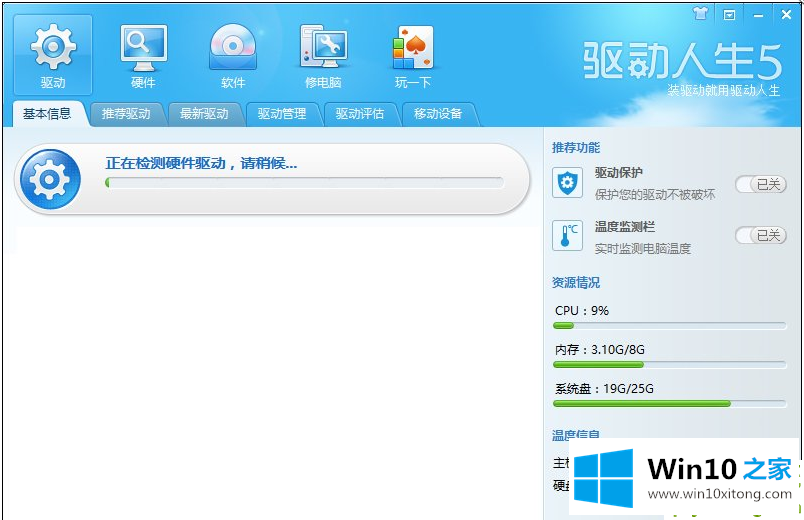Click the driver detection progress bar
804x520 pixels.
[x=305, y=183]
